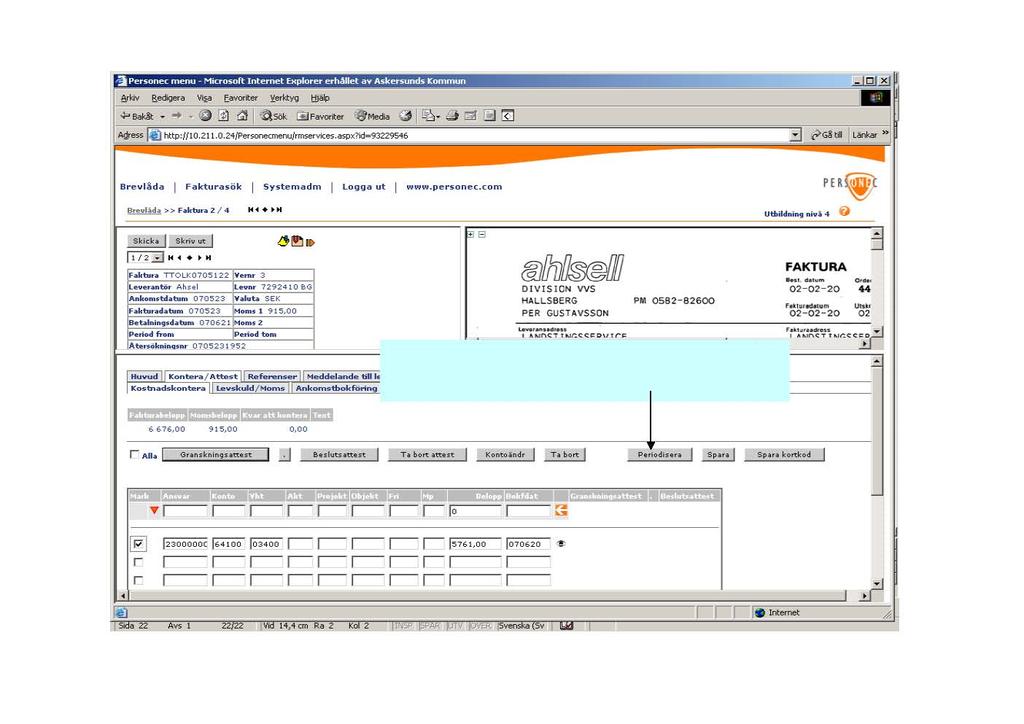Open the Bakåt history dropdown arrow
The height and width of the screenshot is (724, 1024).
coord(162,117)
